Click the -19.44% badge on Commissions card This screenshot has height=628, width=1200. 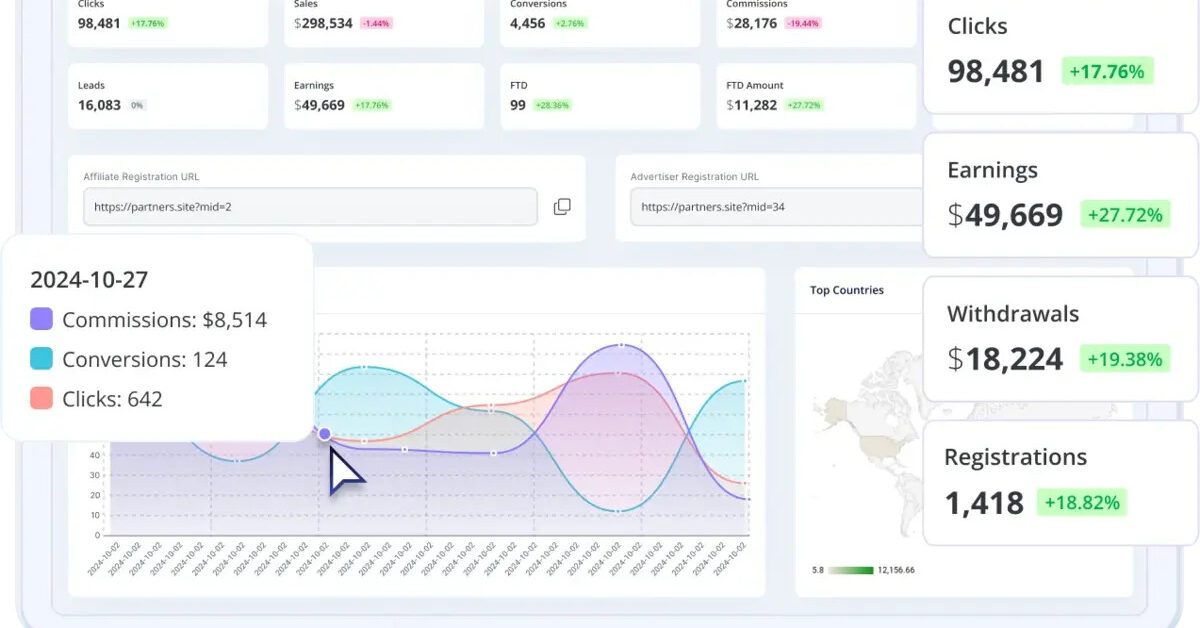[x=803, y=23]
